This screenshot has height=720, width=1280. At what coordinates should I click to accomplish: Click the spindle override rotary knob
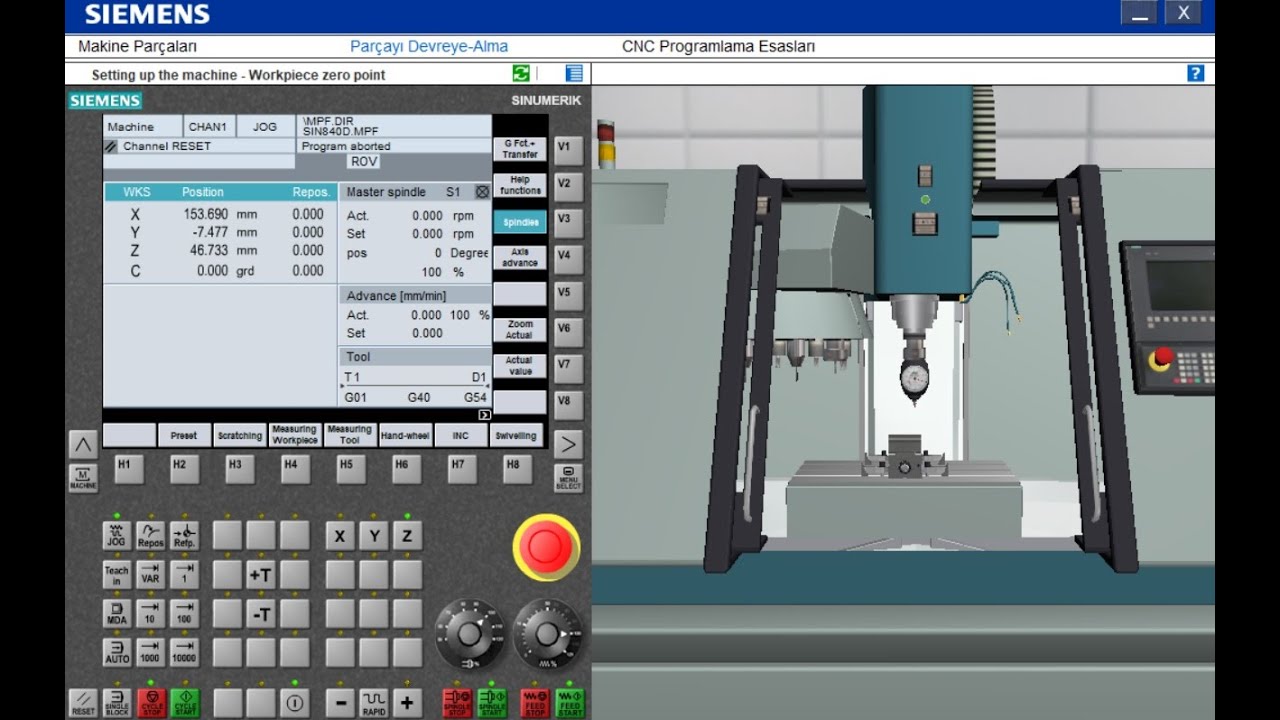coord(468,632)
